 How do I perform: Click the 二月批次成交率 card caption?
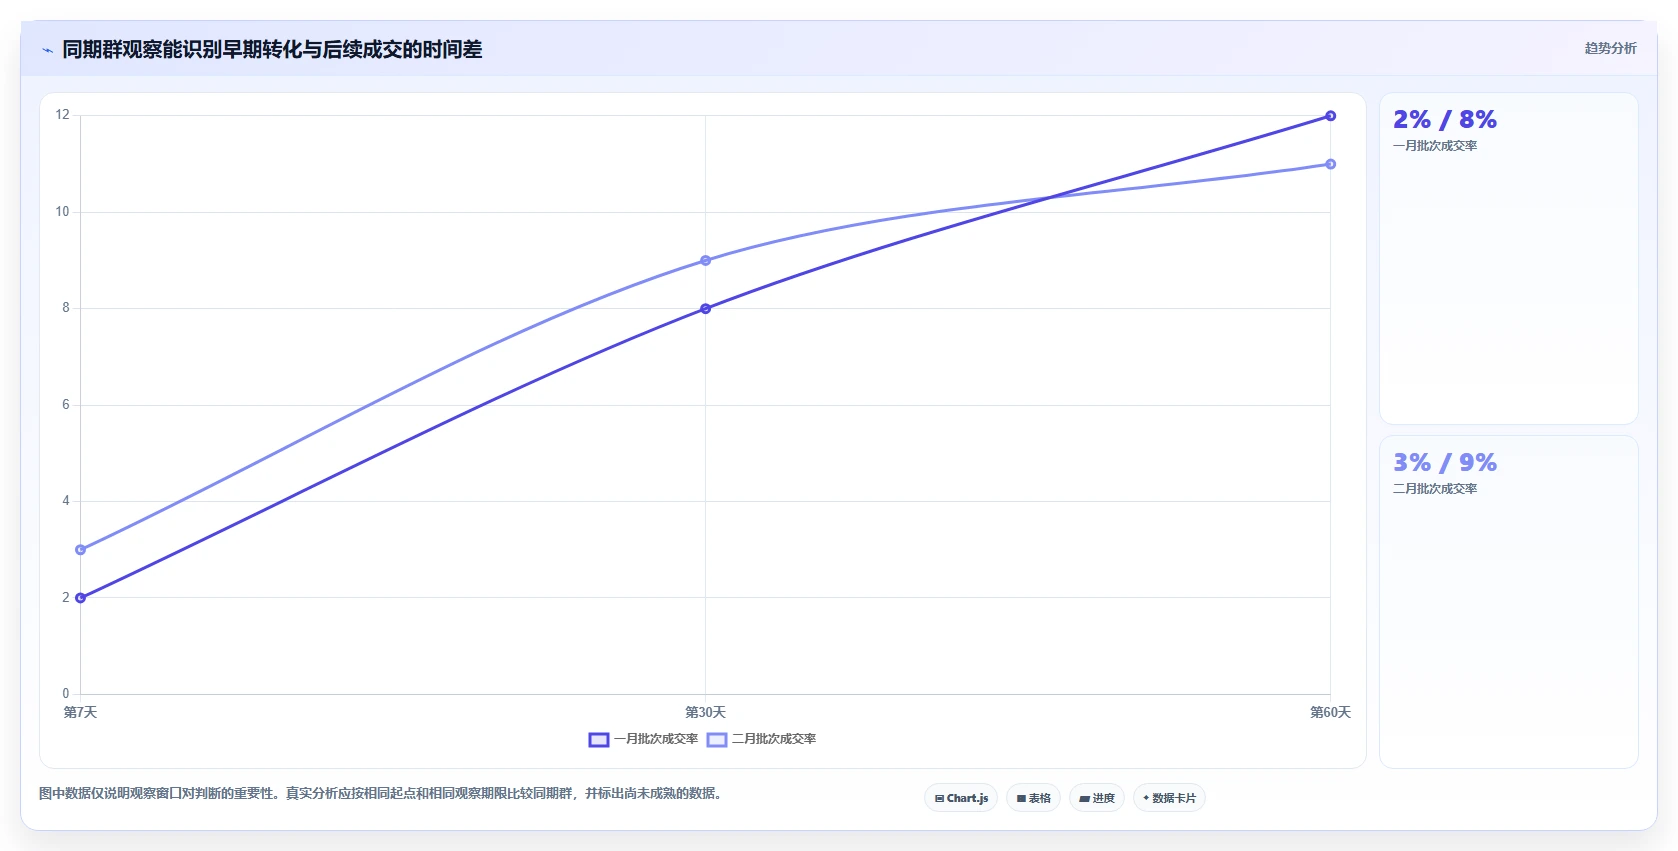pos(1435,489)
